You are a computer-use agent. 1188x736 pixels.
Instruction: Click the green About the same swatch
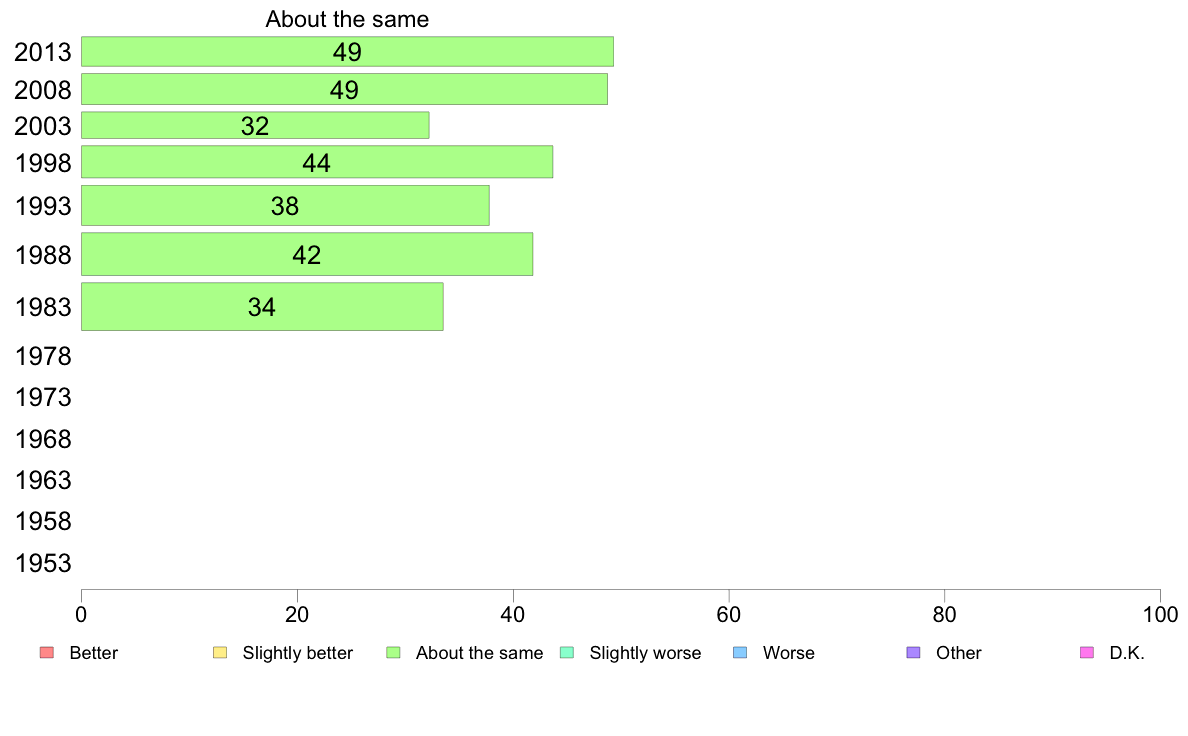pos(393,653)
